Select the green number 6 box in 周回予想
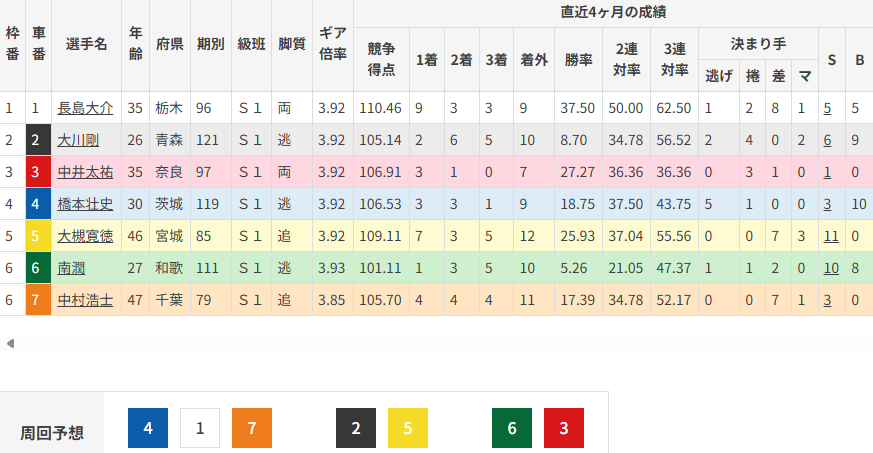873x453 pixels. [512, 428]
